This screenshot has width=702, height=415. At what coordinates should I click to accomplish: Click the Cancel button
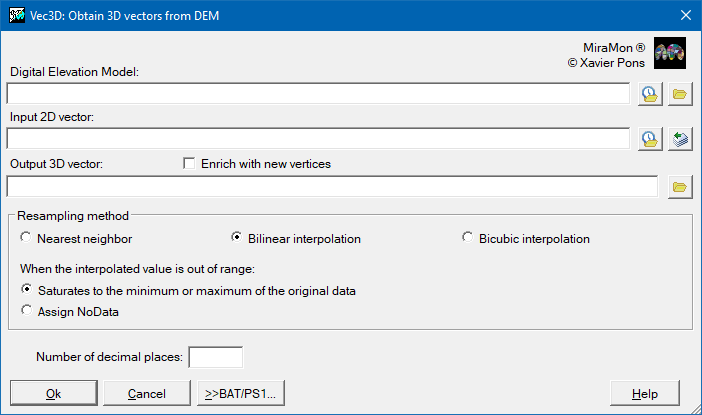(147, 393)
